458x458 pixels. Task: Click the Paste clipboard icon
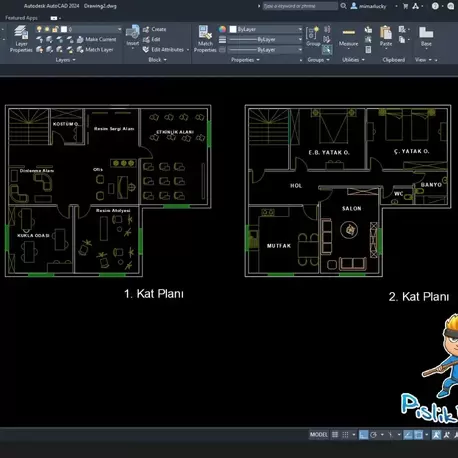tap(386, 36)
